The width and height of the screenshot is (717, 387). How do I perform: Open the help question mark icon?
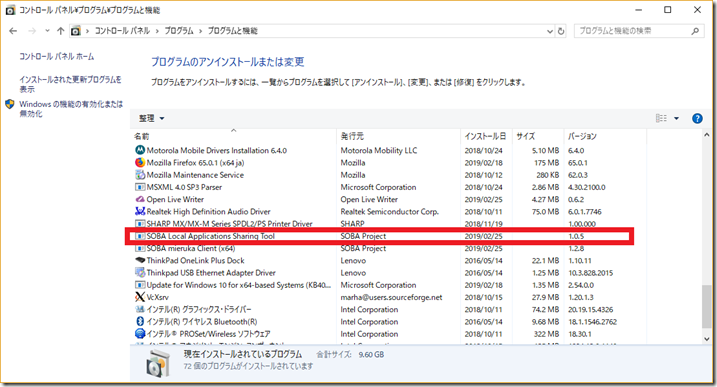[697, 118]
